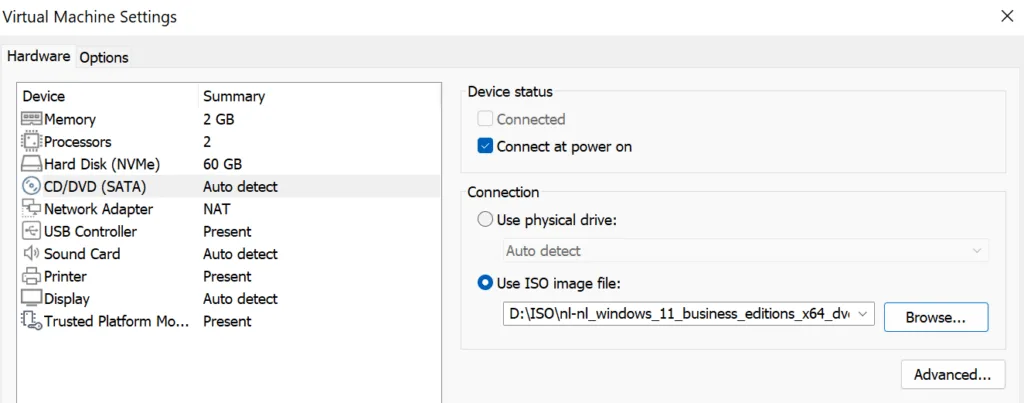
Task: Expand the Auto detect physical drive dropdown
Action: pos(976,251)
